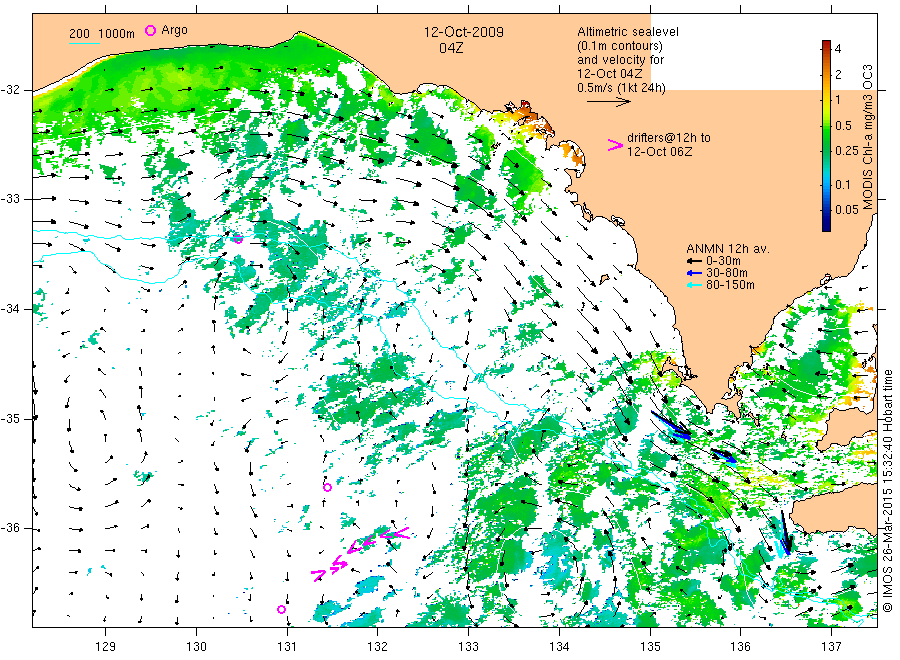
Task: Click the cyan 200m isobath legend line
Action: [84, 43]
